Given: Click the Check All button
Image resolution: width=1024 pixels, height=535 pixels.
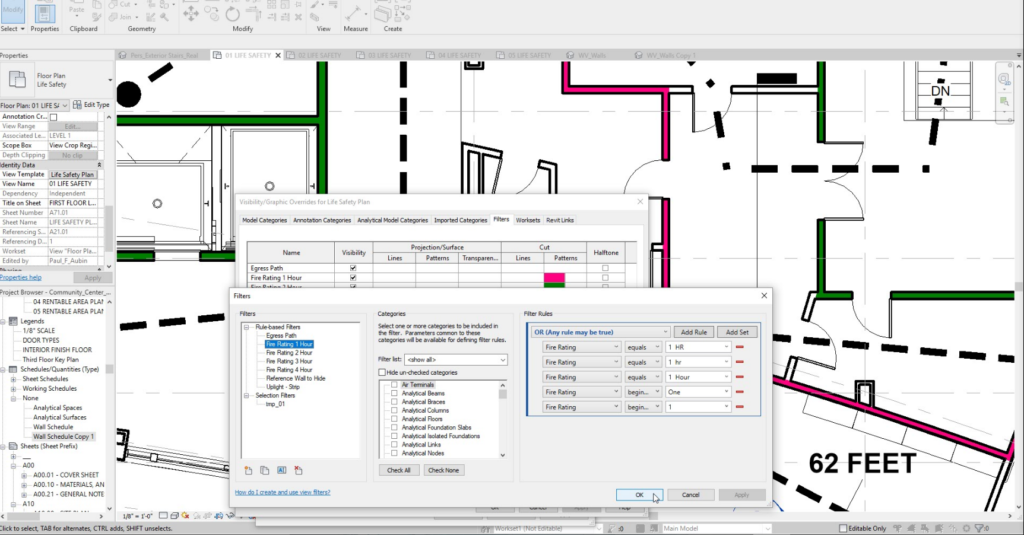Looking at the screenshot, I should click(x=398, y=470).
